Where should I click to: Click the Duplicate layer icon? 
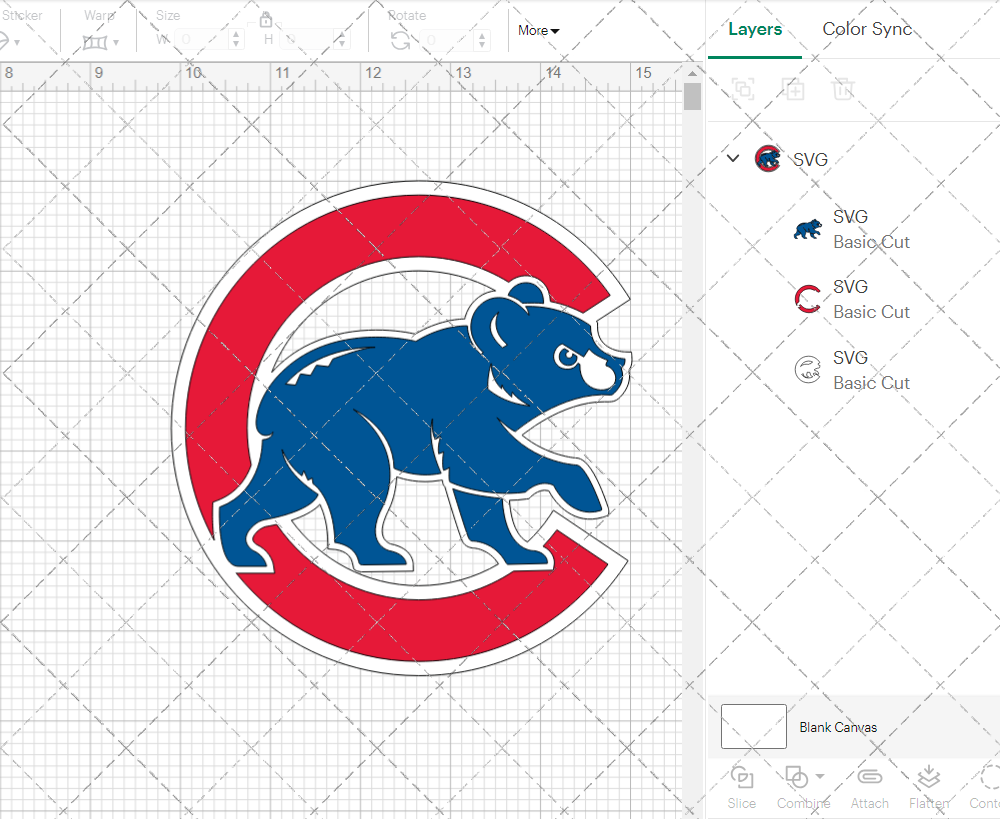tap(793, 89)
